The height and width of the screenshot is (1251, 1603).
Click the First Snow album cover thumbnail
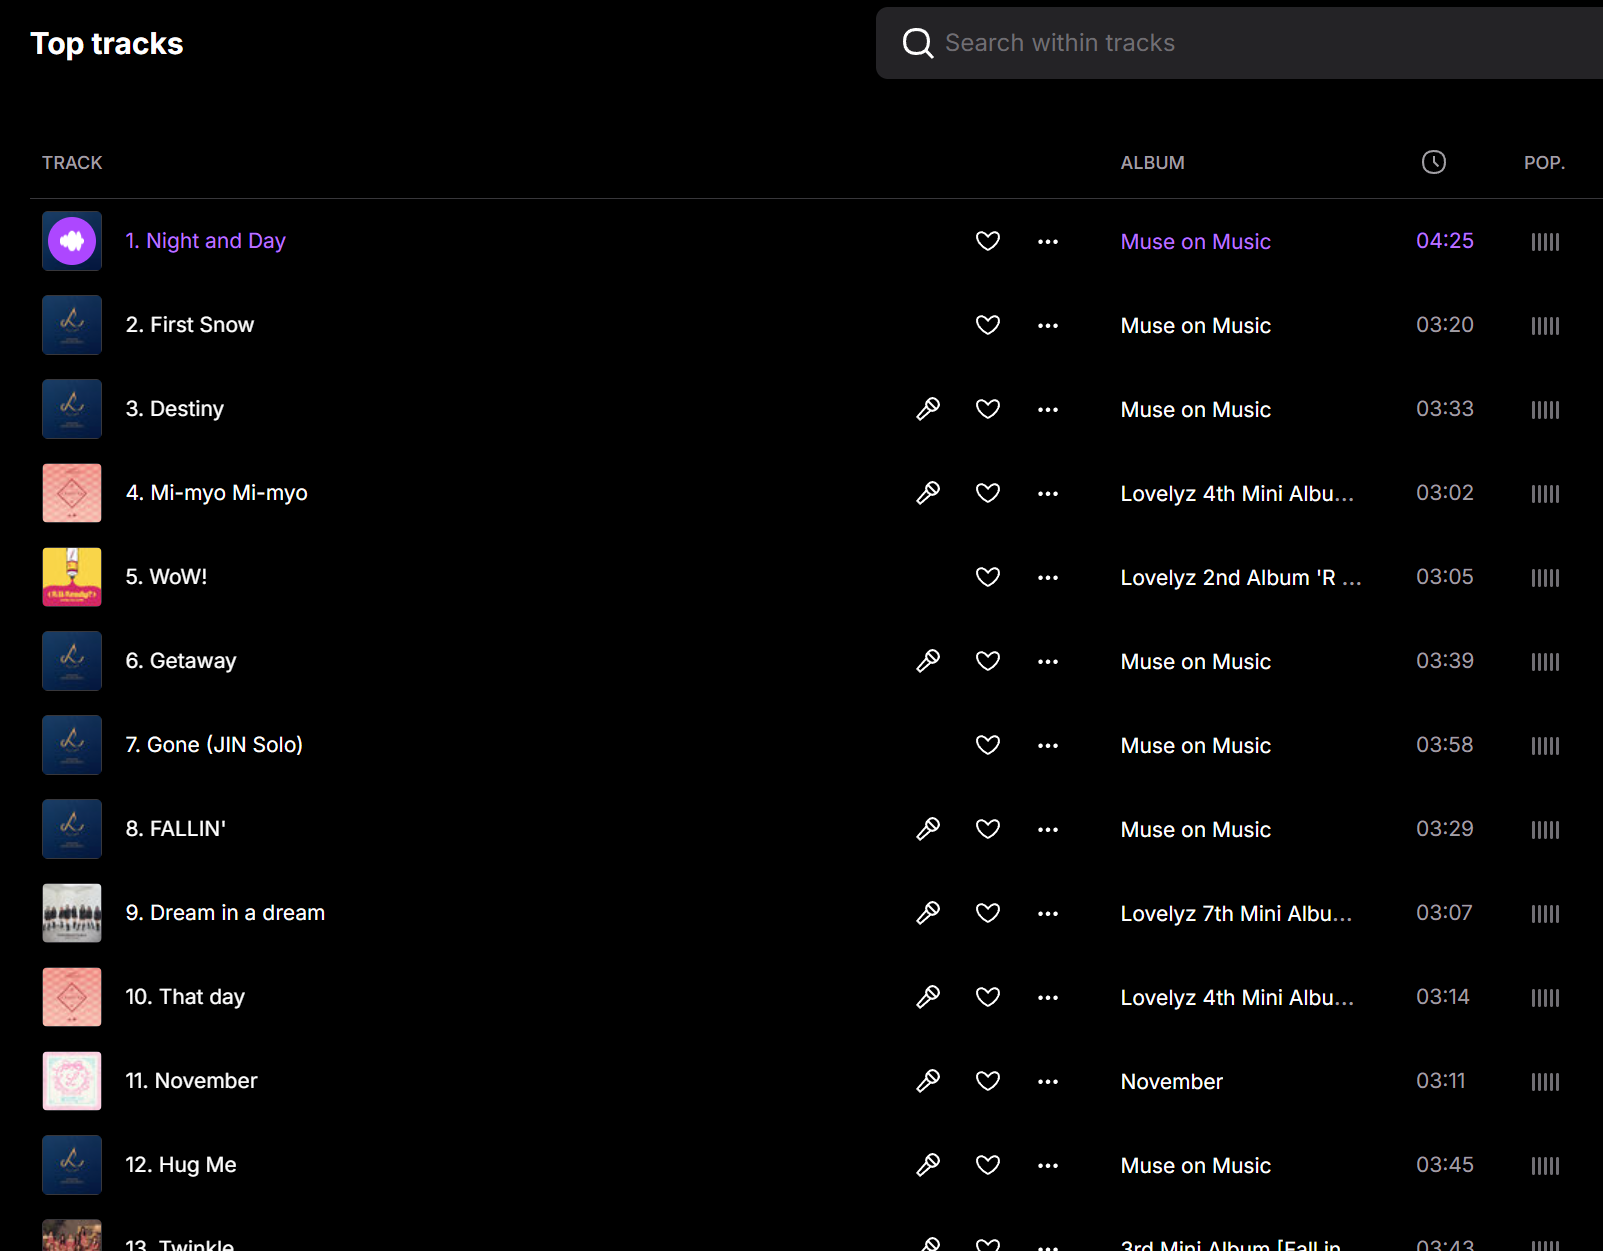pos(72,325)
